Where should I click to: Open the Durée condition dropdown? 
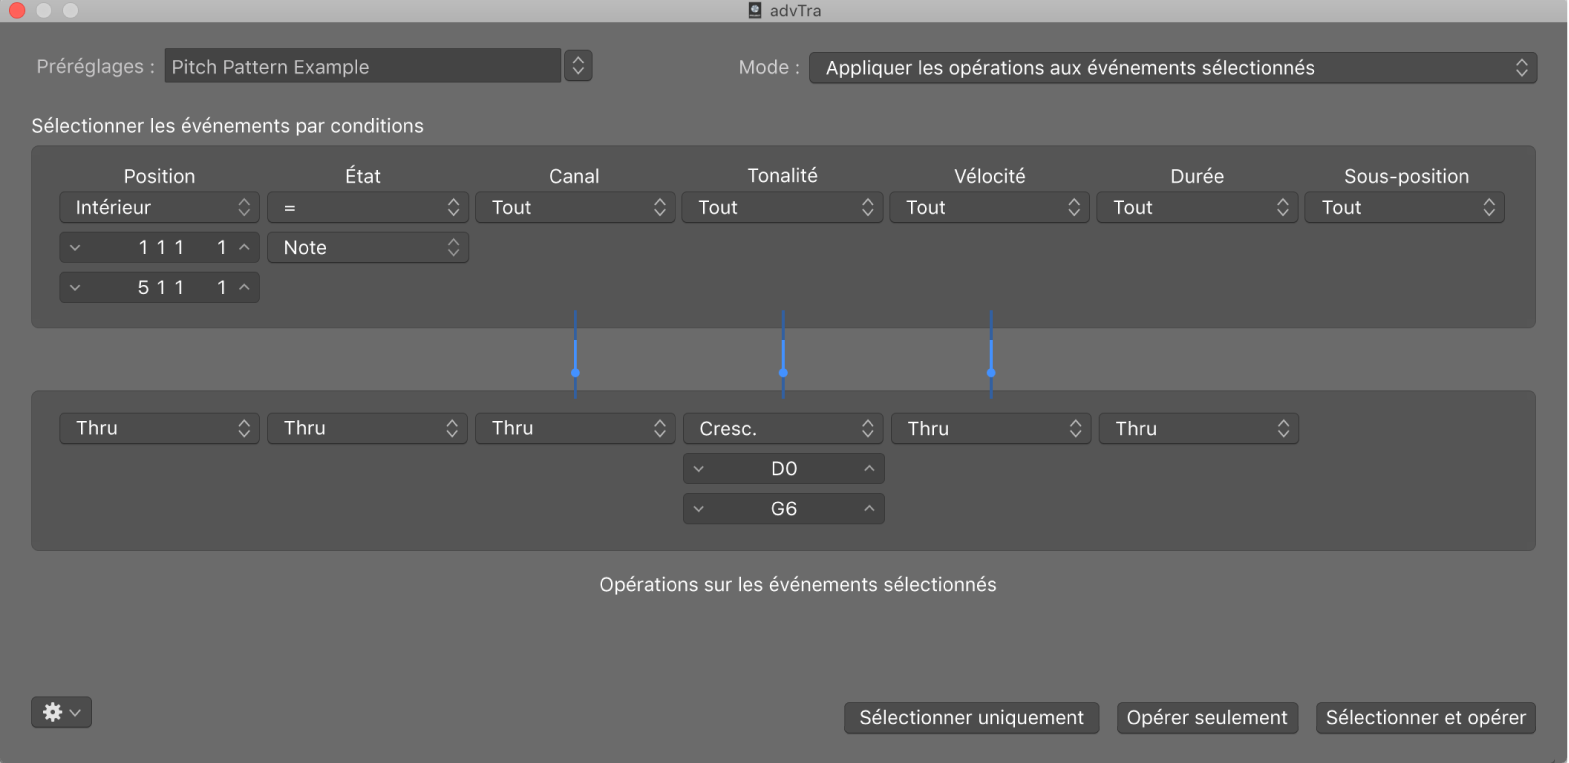[1197, 207]
